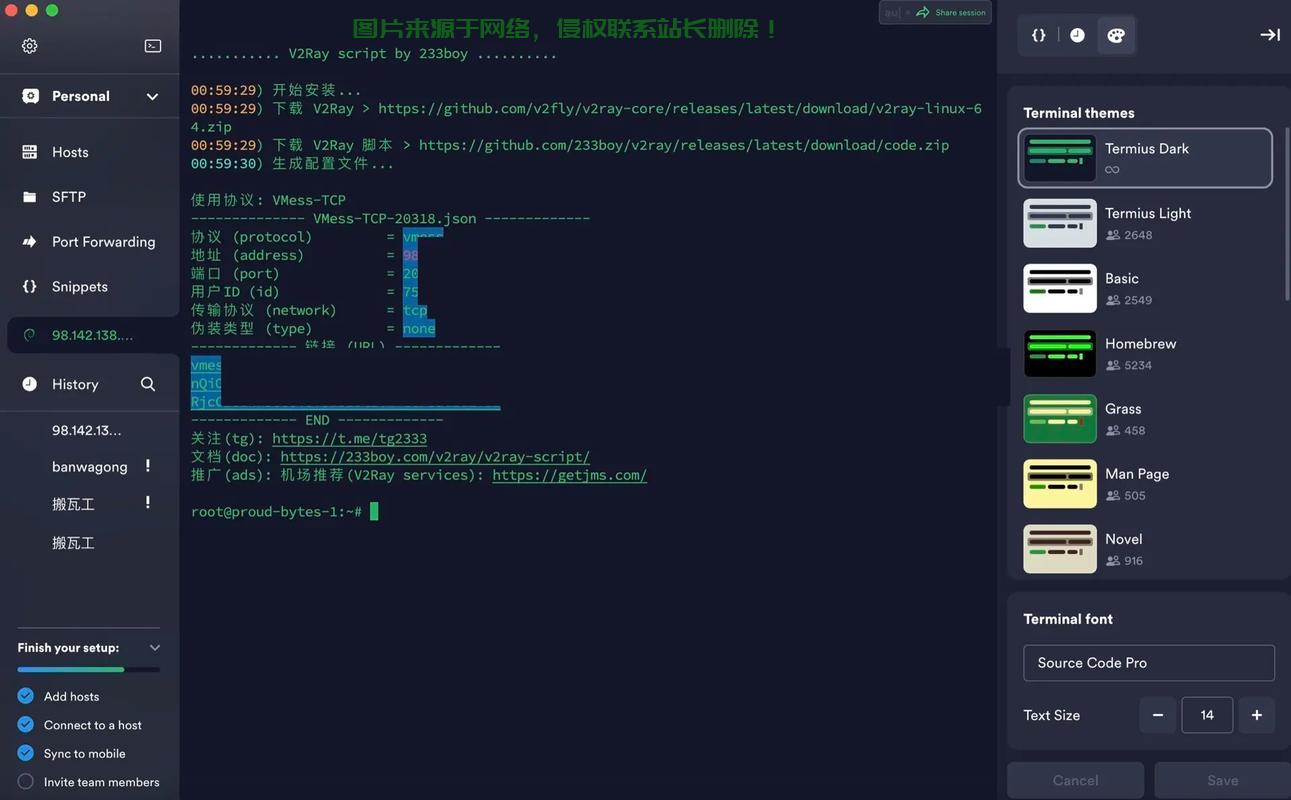Open the t.me/tg2333 link
This screenshot has height=800, width=1291.
(349, 438)
